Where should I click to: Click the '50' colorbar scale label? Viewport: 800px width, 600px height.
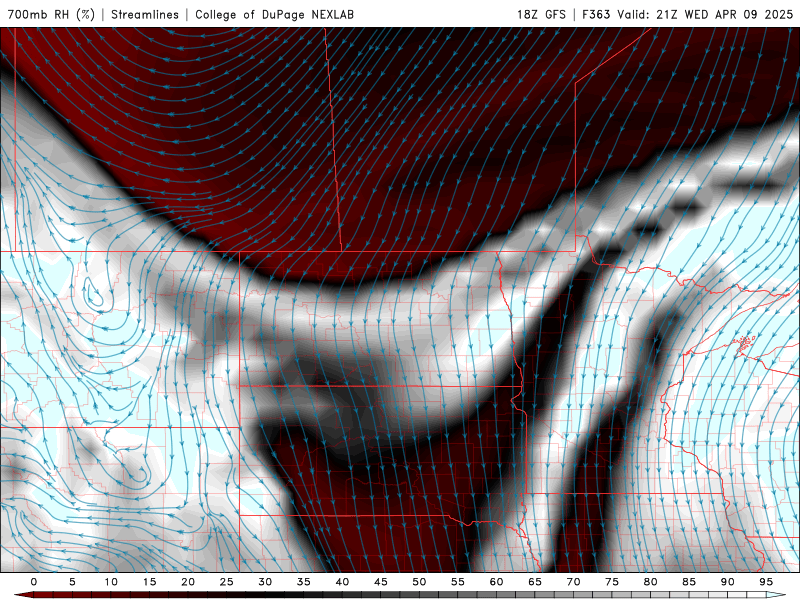click(419, 582)
